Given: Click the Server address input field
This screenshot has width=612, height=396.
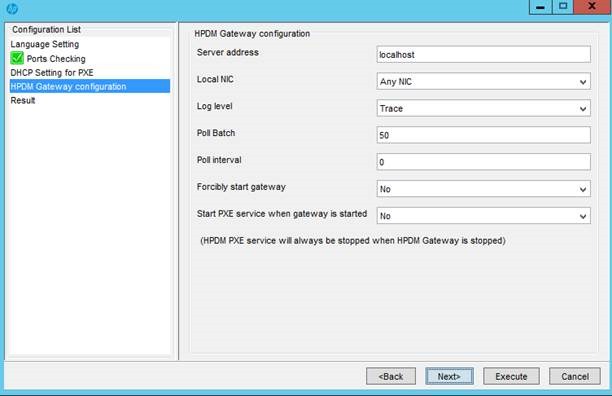Looking at the screenshot, I should click(483, 55).
